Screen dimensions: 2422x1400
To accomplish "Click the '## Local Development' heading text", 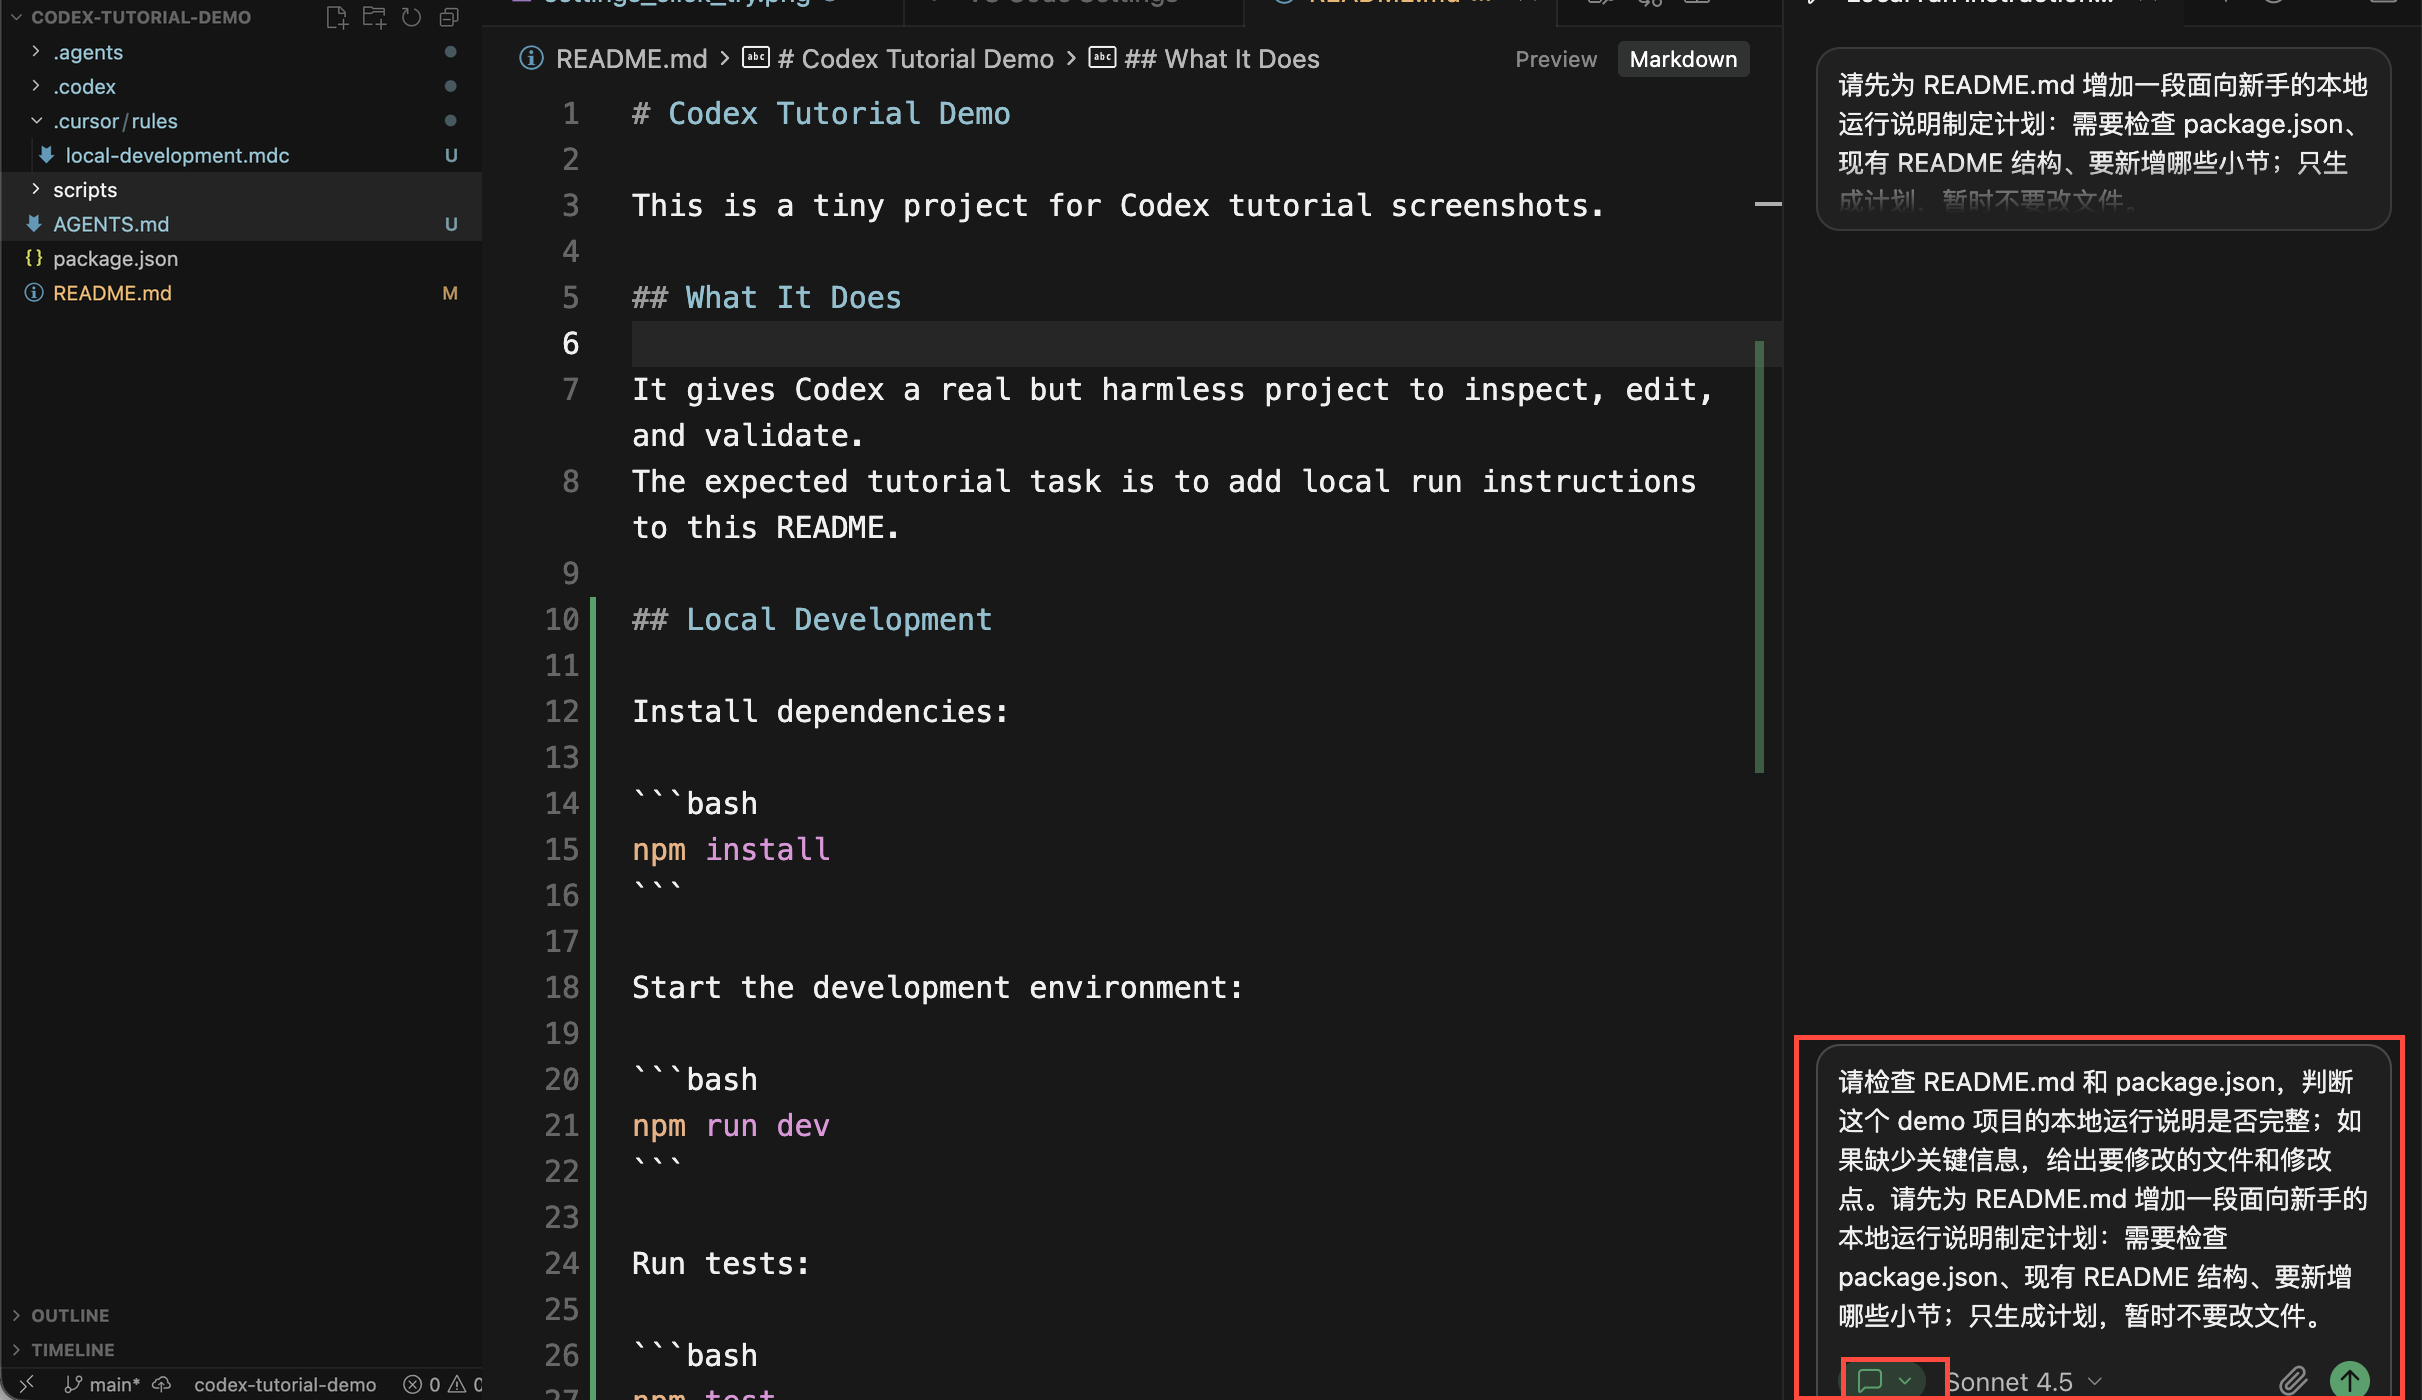I will (811, 620).
